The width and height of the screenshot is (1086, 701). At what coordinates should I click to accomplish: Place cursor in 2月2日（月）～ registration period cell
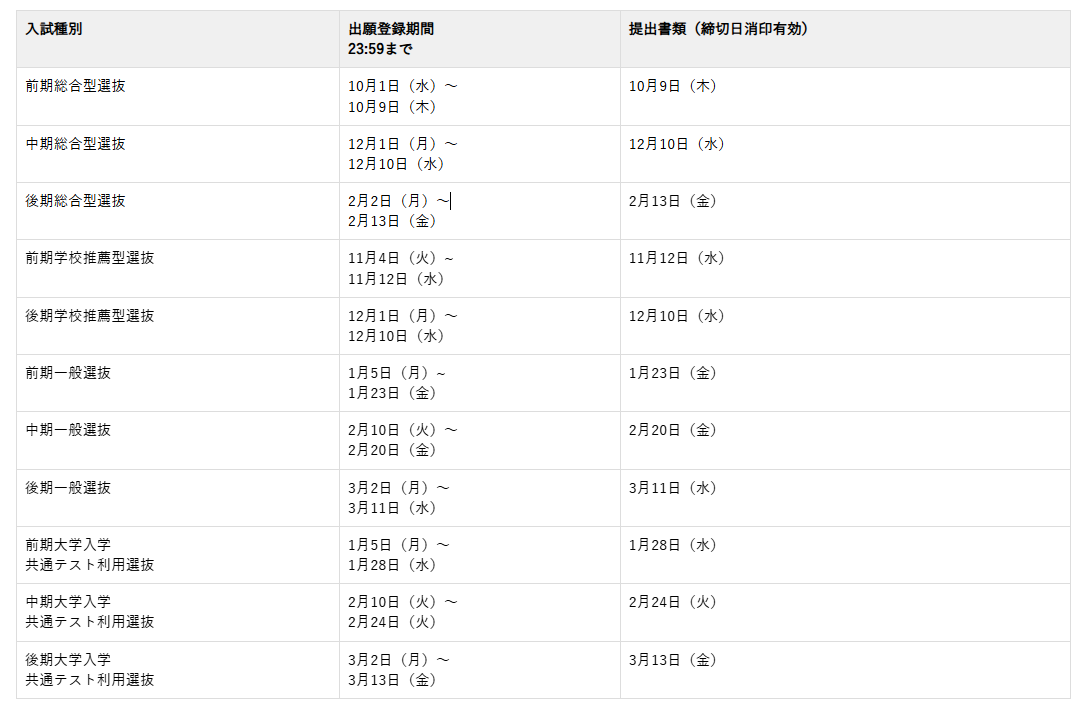[x=399, y=201]
